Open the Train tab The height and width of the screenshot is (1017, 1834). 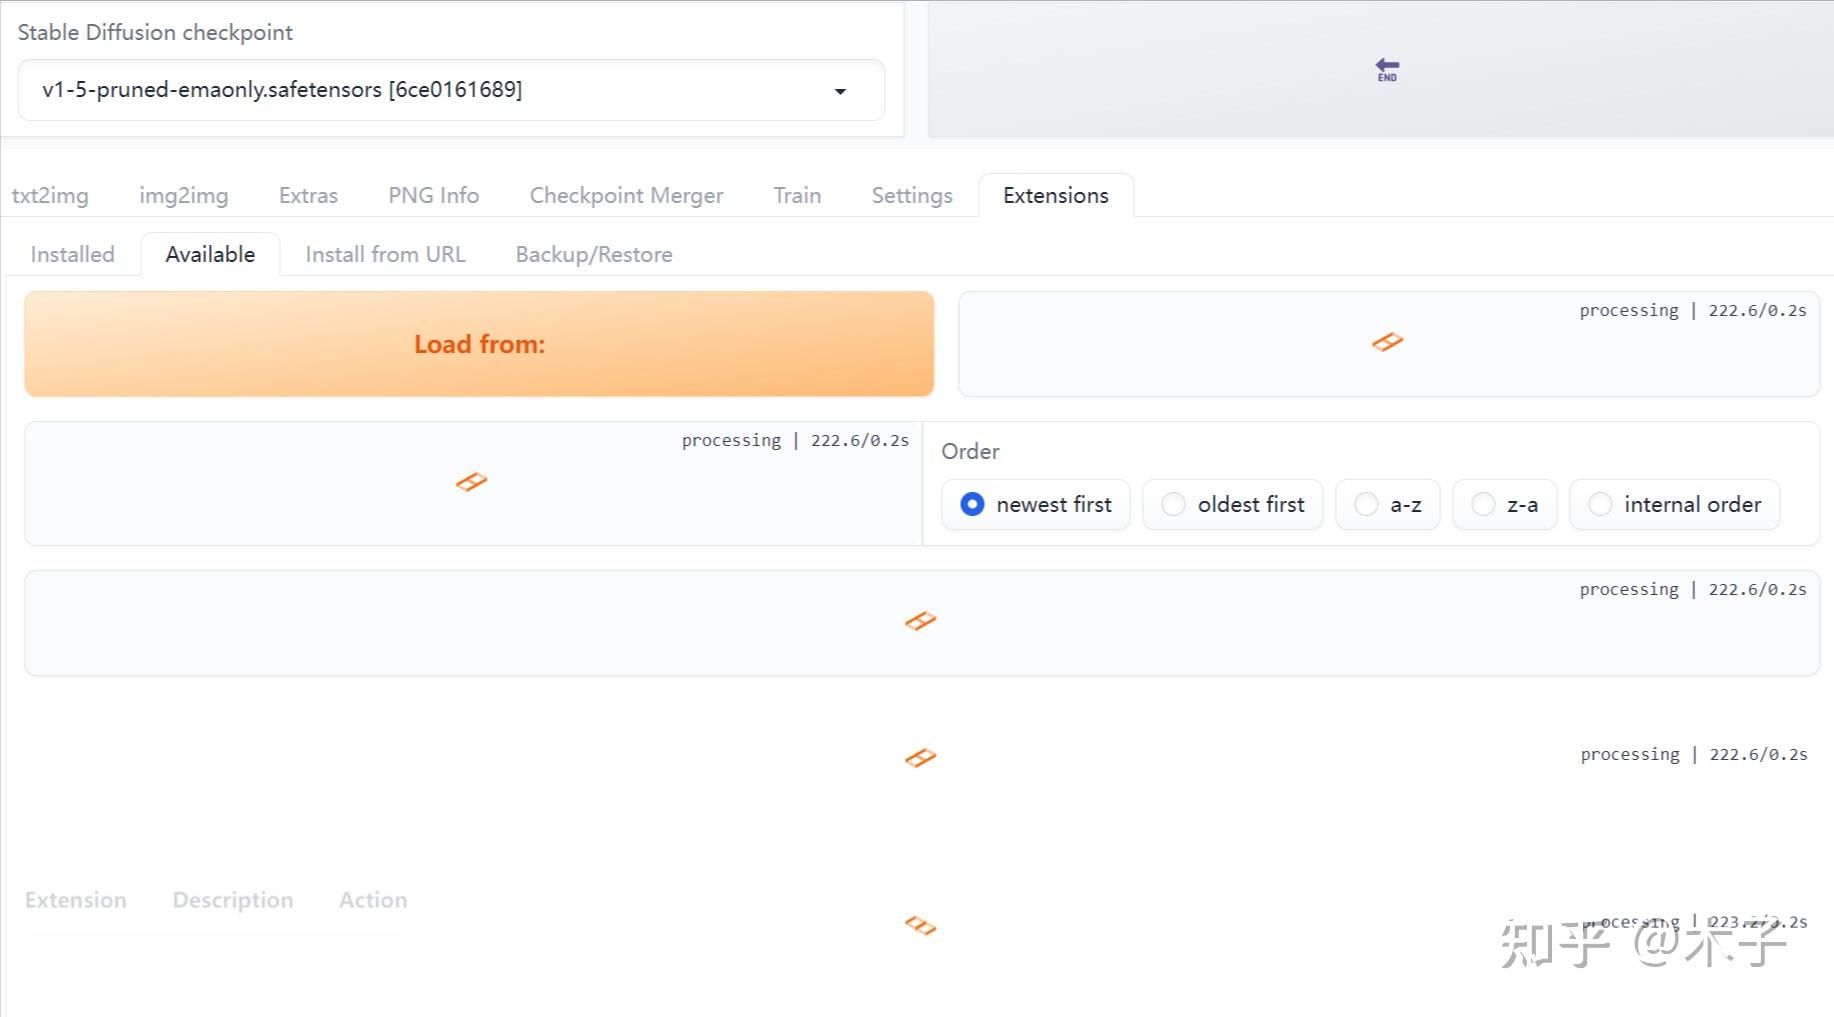(797, 195)
